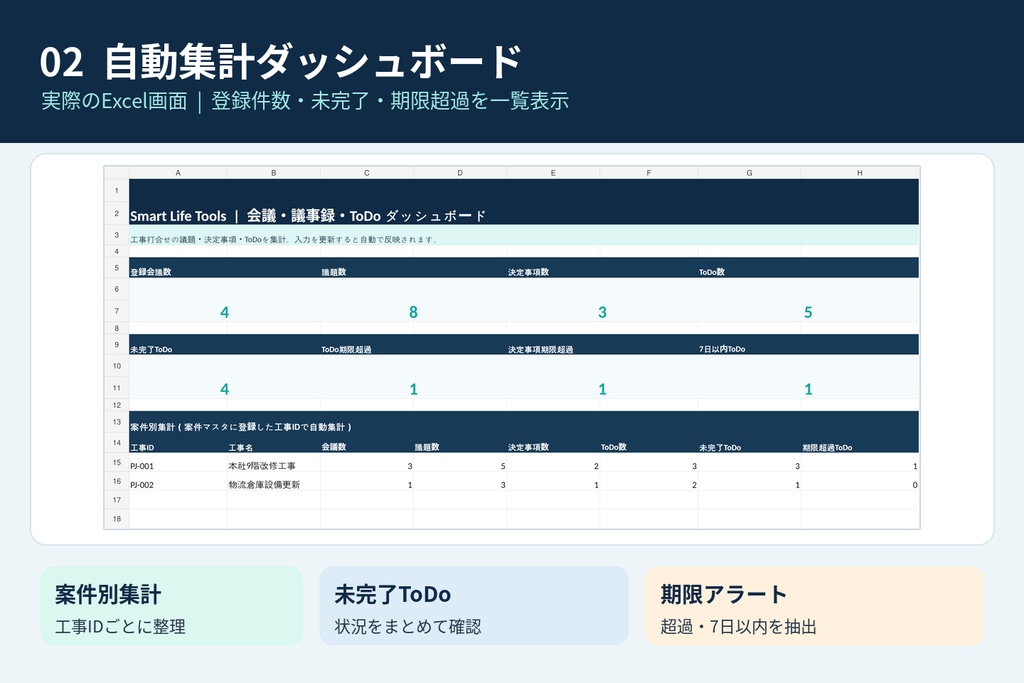This screenshot has height=683, width=1024.
Task: Click the value 1 under 7日以内ToDo
Action: (x=808, y=389)
